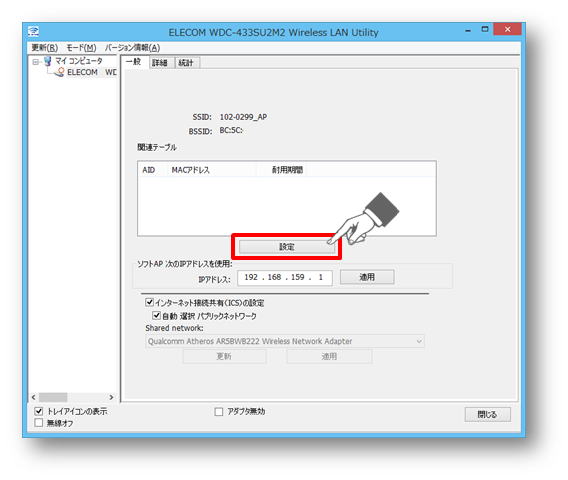The height and width of the screenshot is (480, 568).
Task: Enable the 無線オフ checkbox
Action: click(39, 422)
